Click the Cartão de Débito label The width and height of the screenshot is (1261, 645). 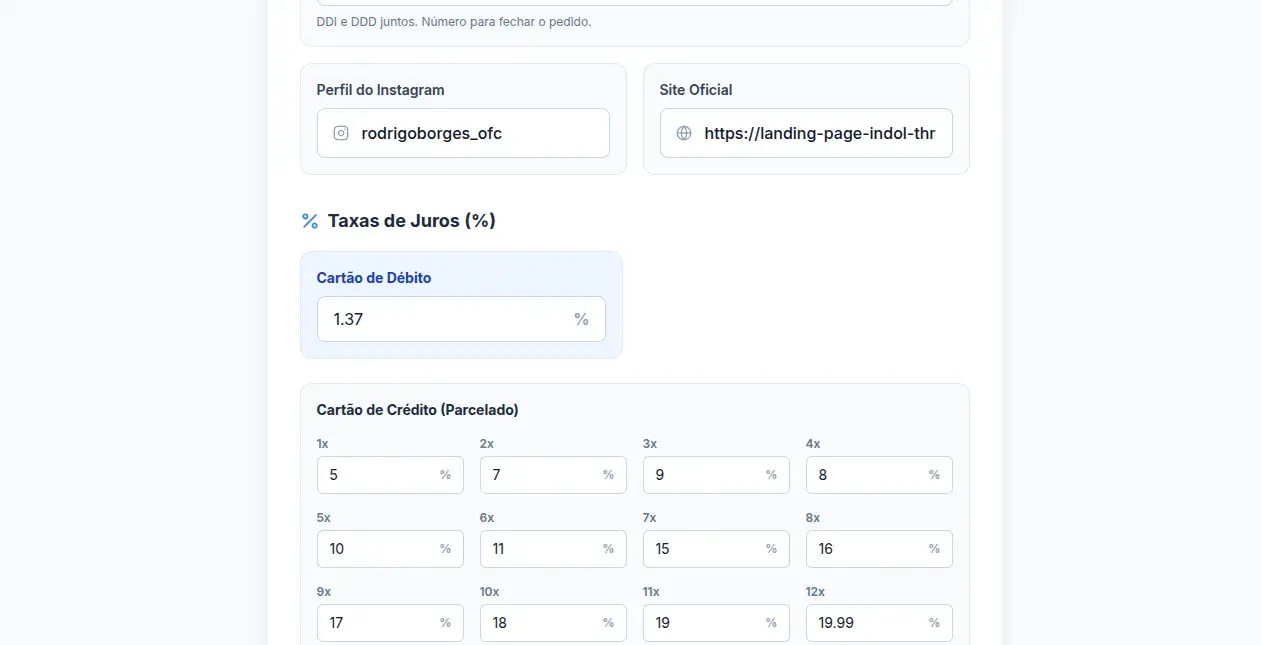pyautogui.click(x=374, y=278)
